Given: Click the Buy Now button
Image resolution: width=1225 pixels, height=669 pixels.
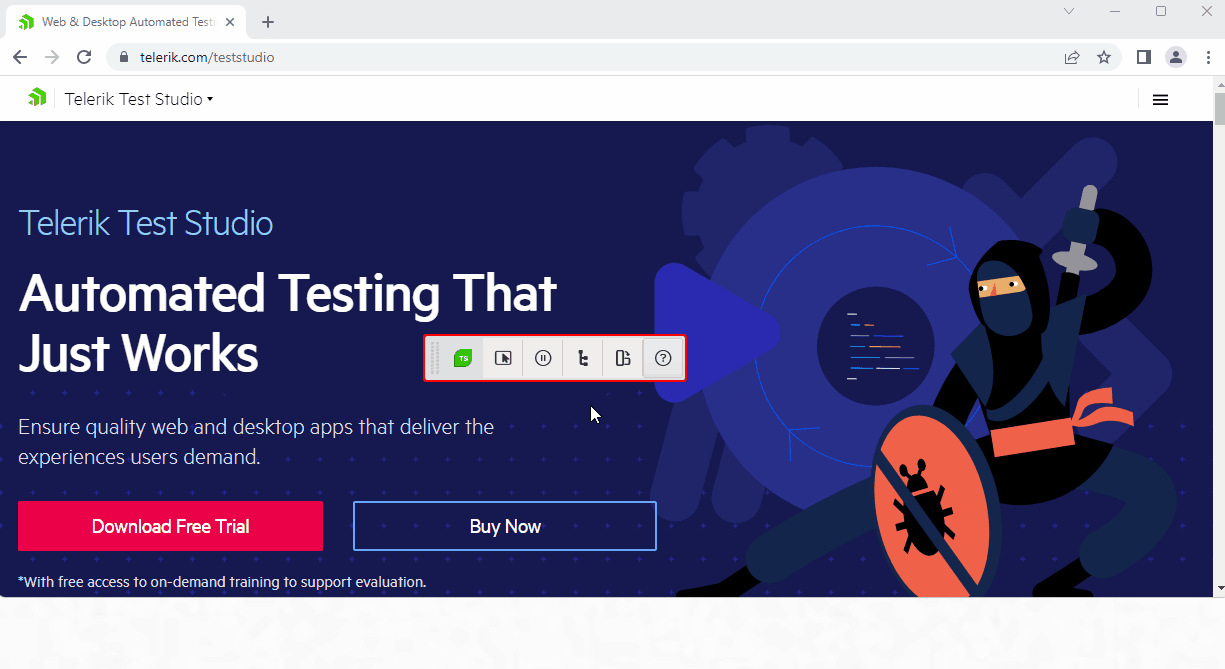Looking at the screenshot, I should (505, 526).
